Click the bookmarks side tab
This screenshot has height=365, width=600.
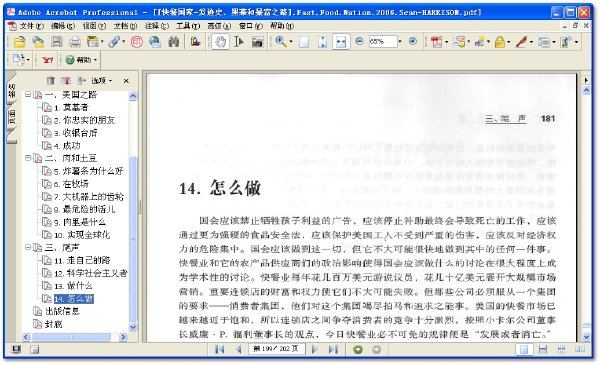pos(11,90)
